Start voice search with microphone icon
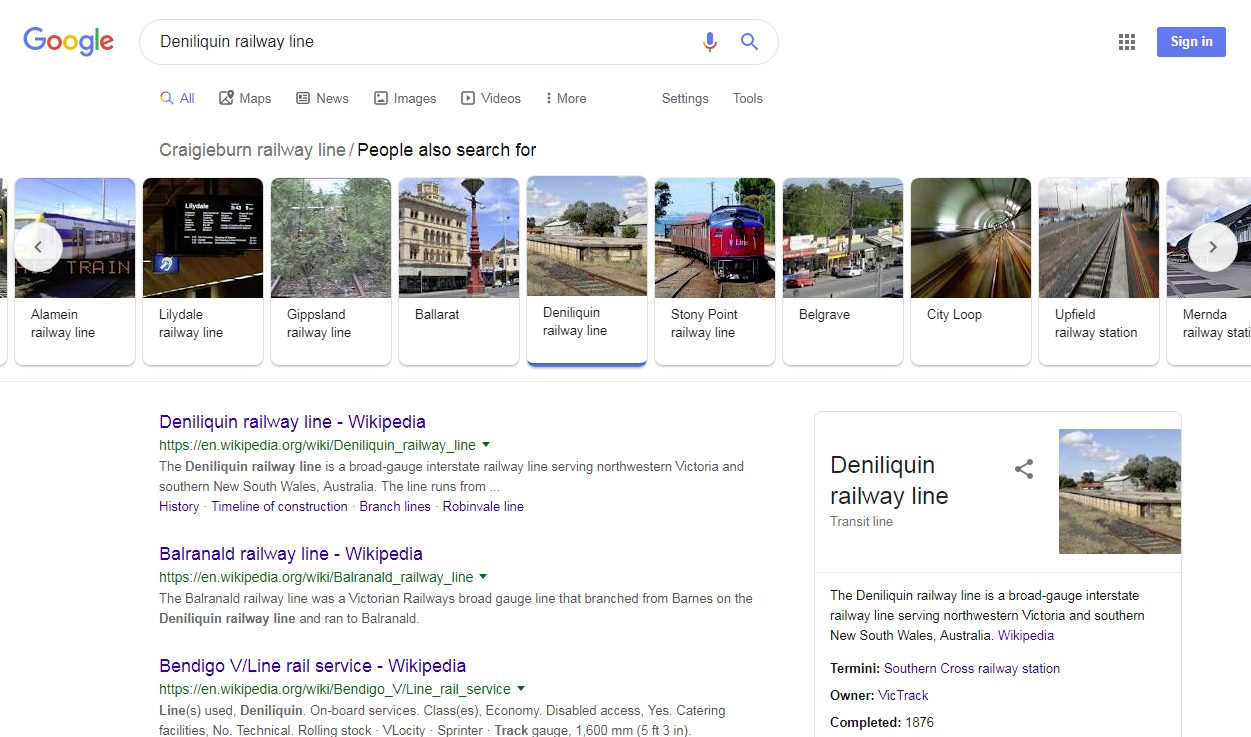Screen dimensions: 1251x737 tap(710, 42)
